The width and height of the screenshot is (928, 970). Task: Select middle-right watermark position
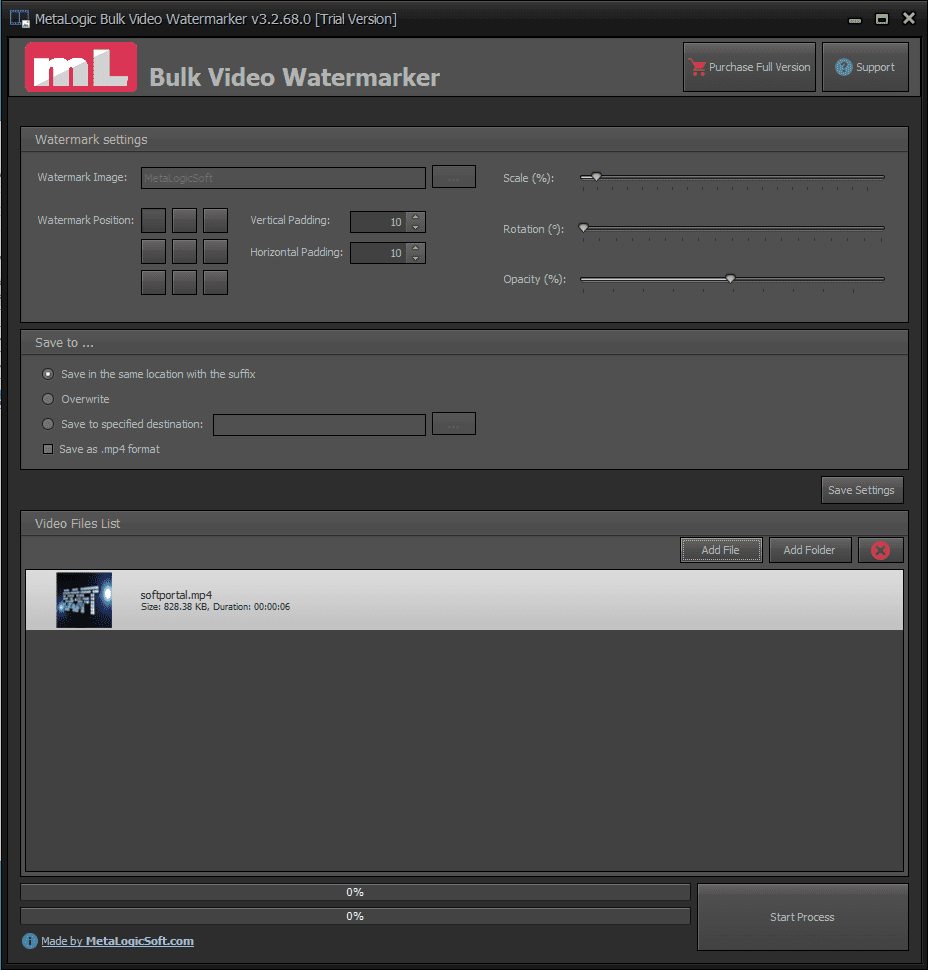pyautogui.click(x=215, y=251)
